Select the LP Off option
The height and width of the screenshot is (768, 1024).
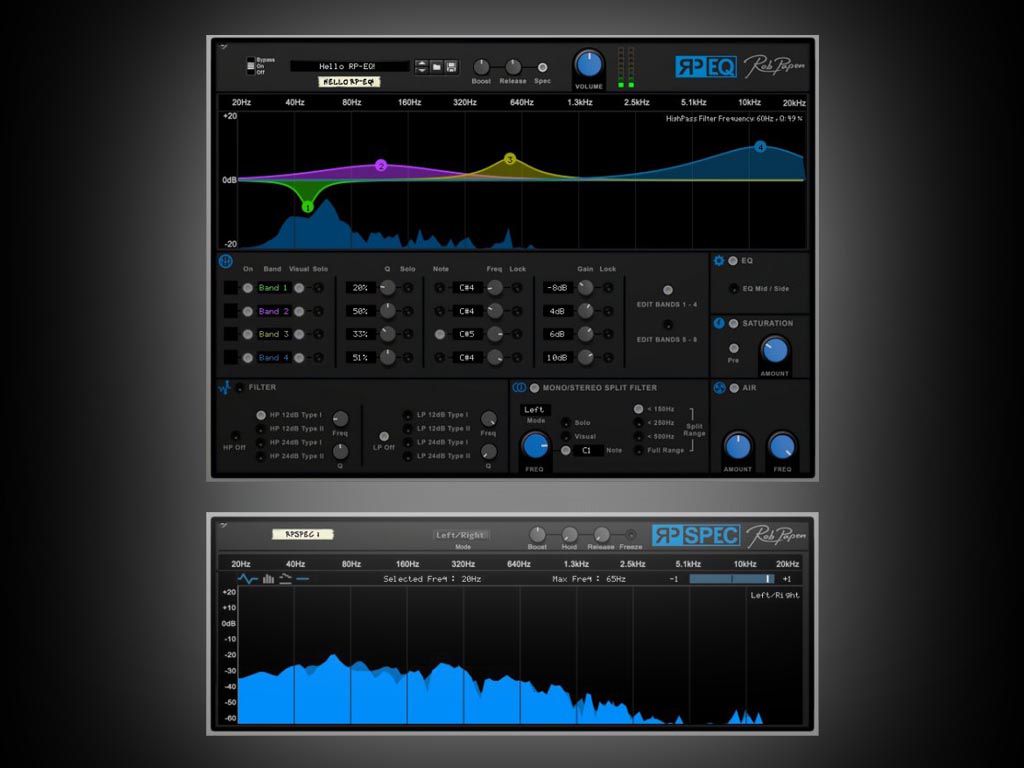384,436
